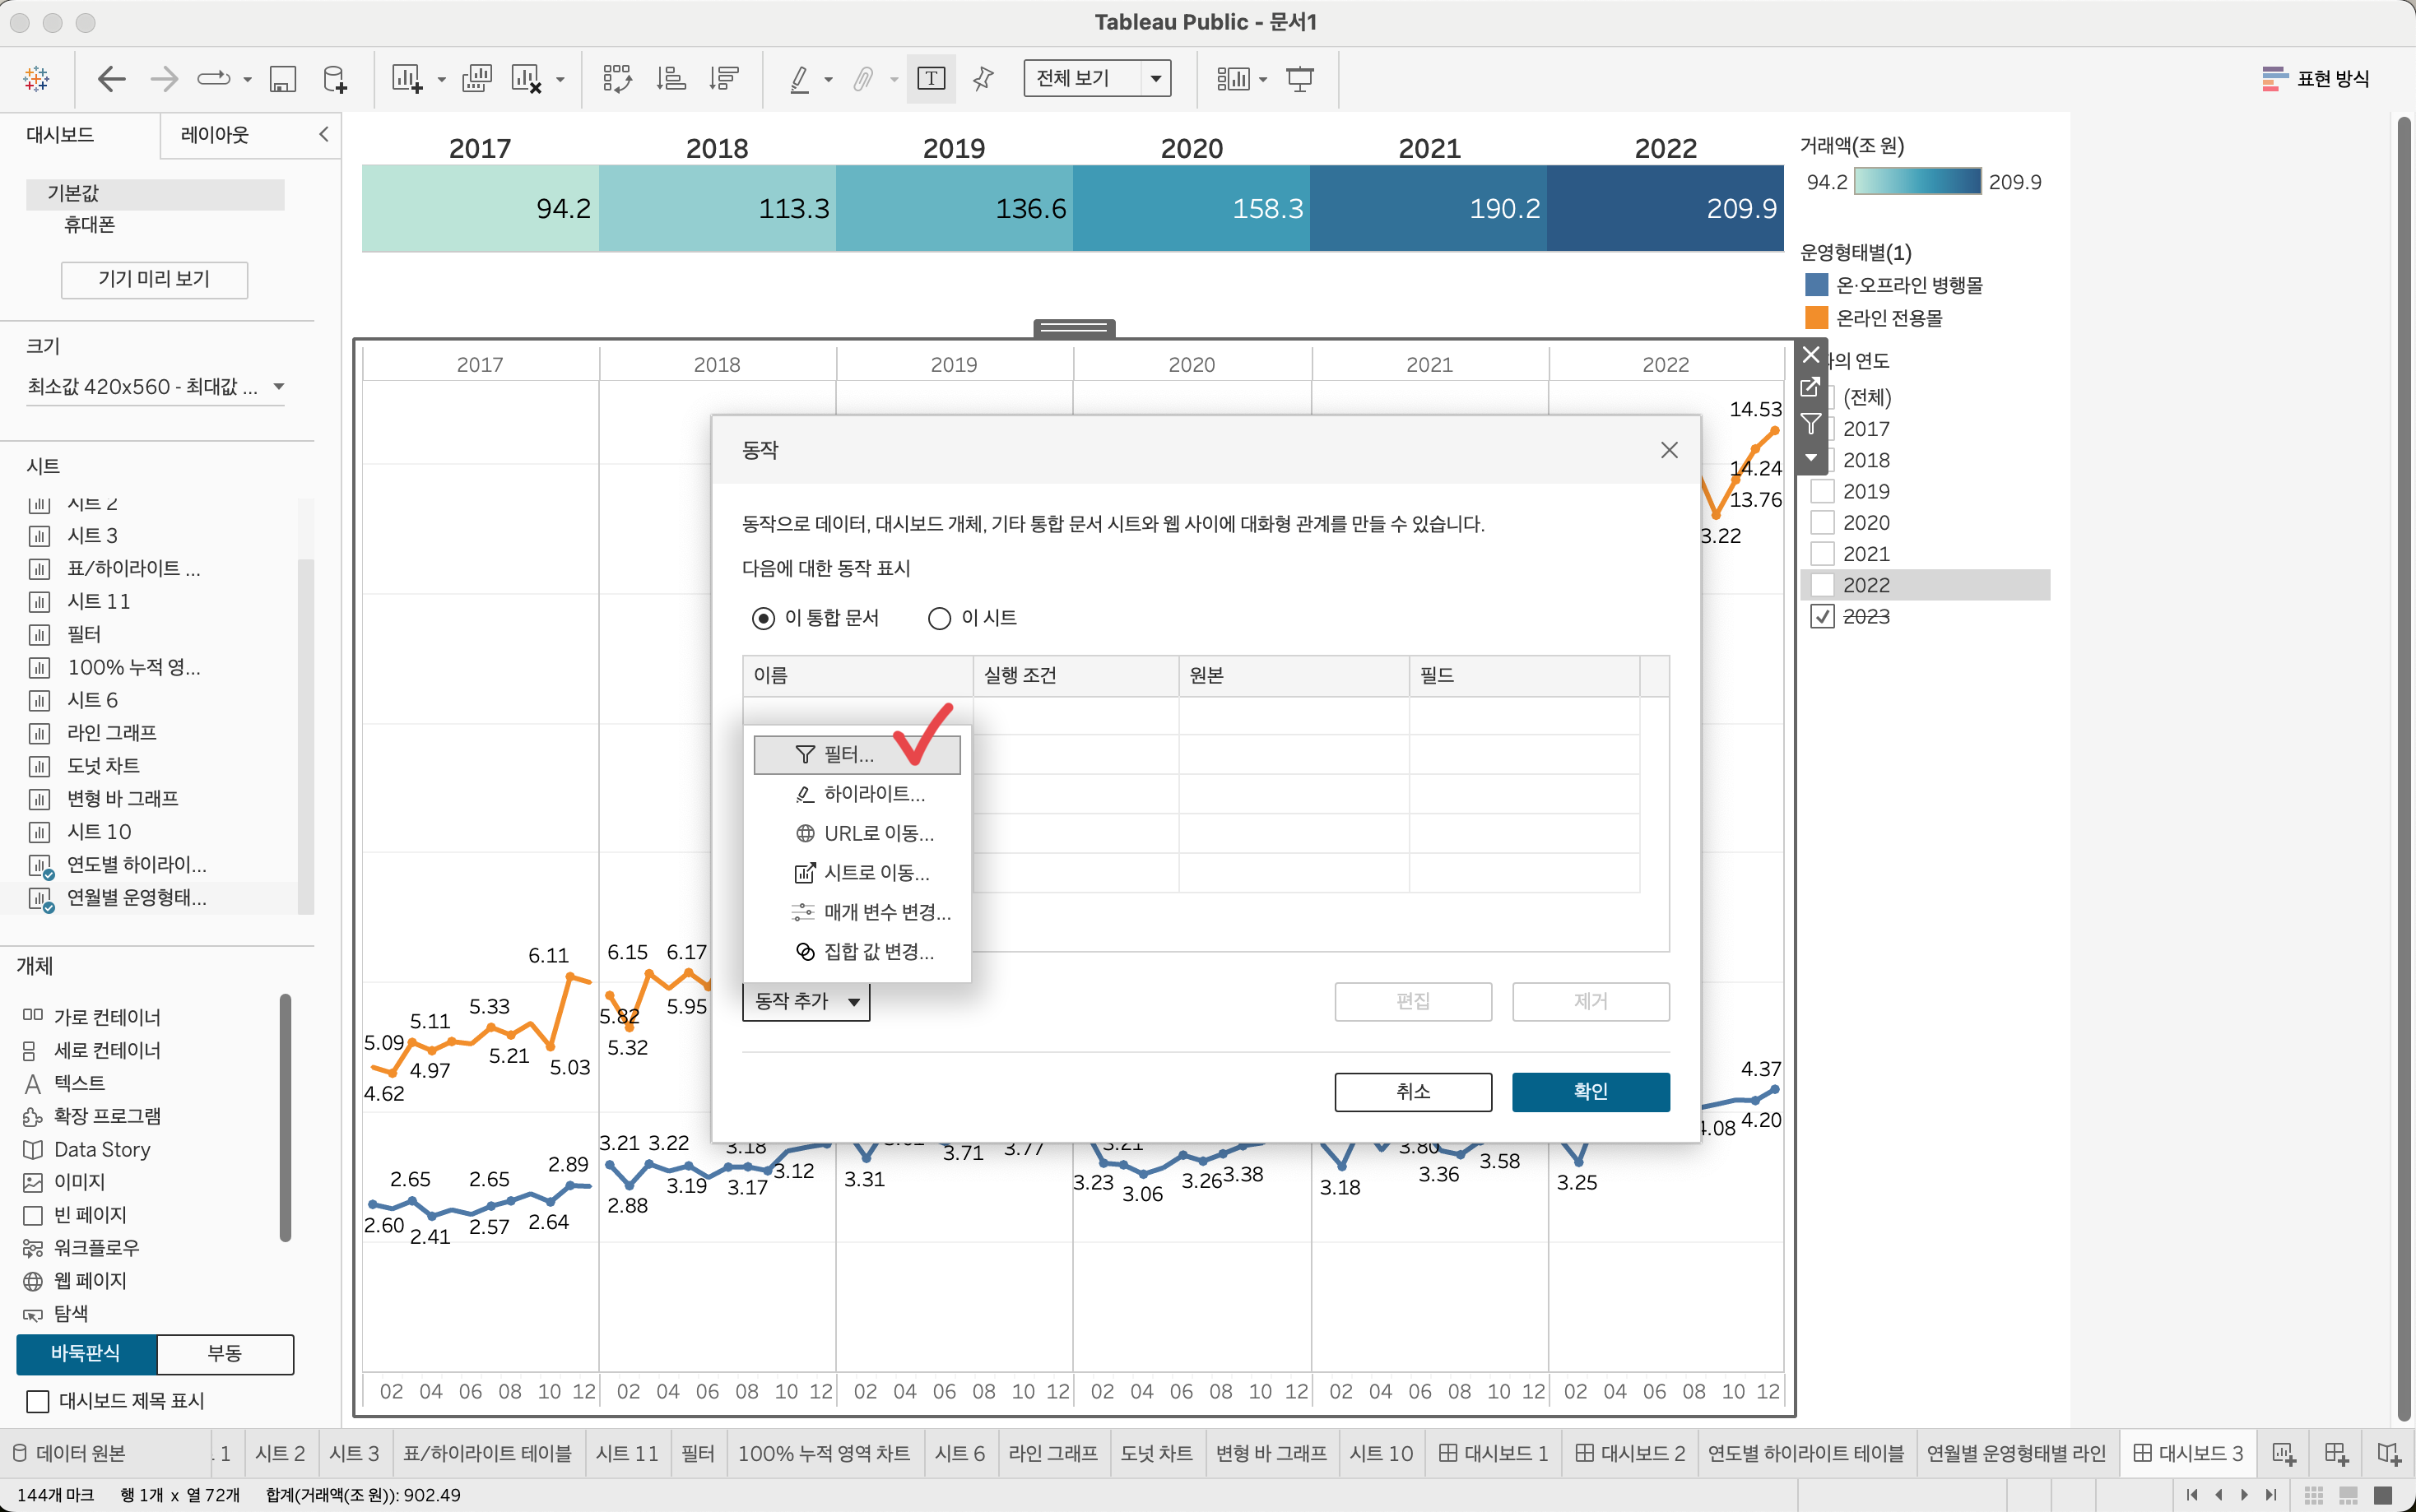Click the '기기 미리 보기' button
This screenshot has width=2416, height=1512.
point(154,279)
